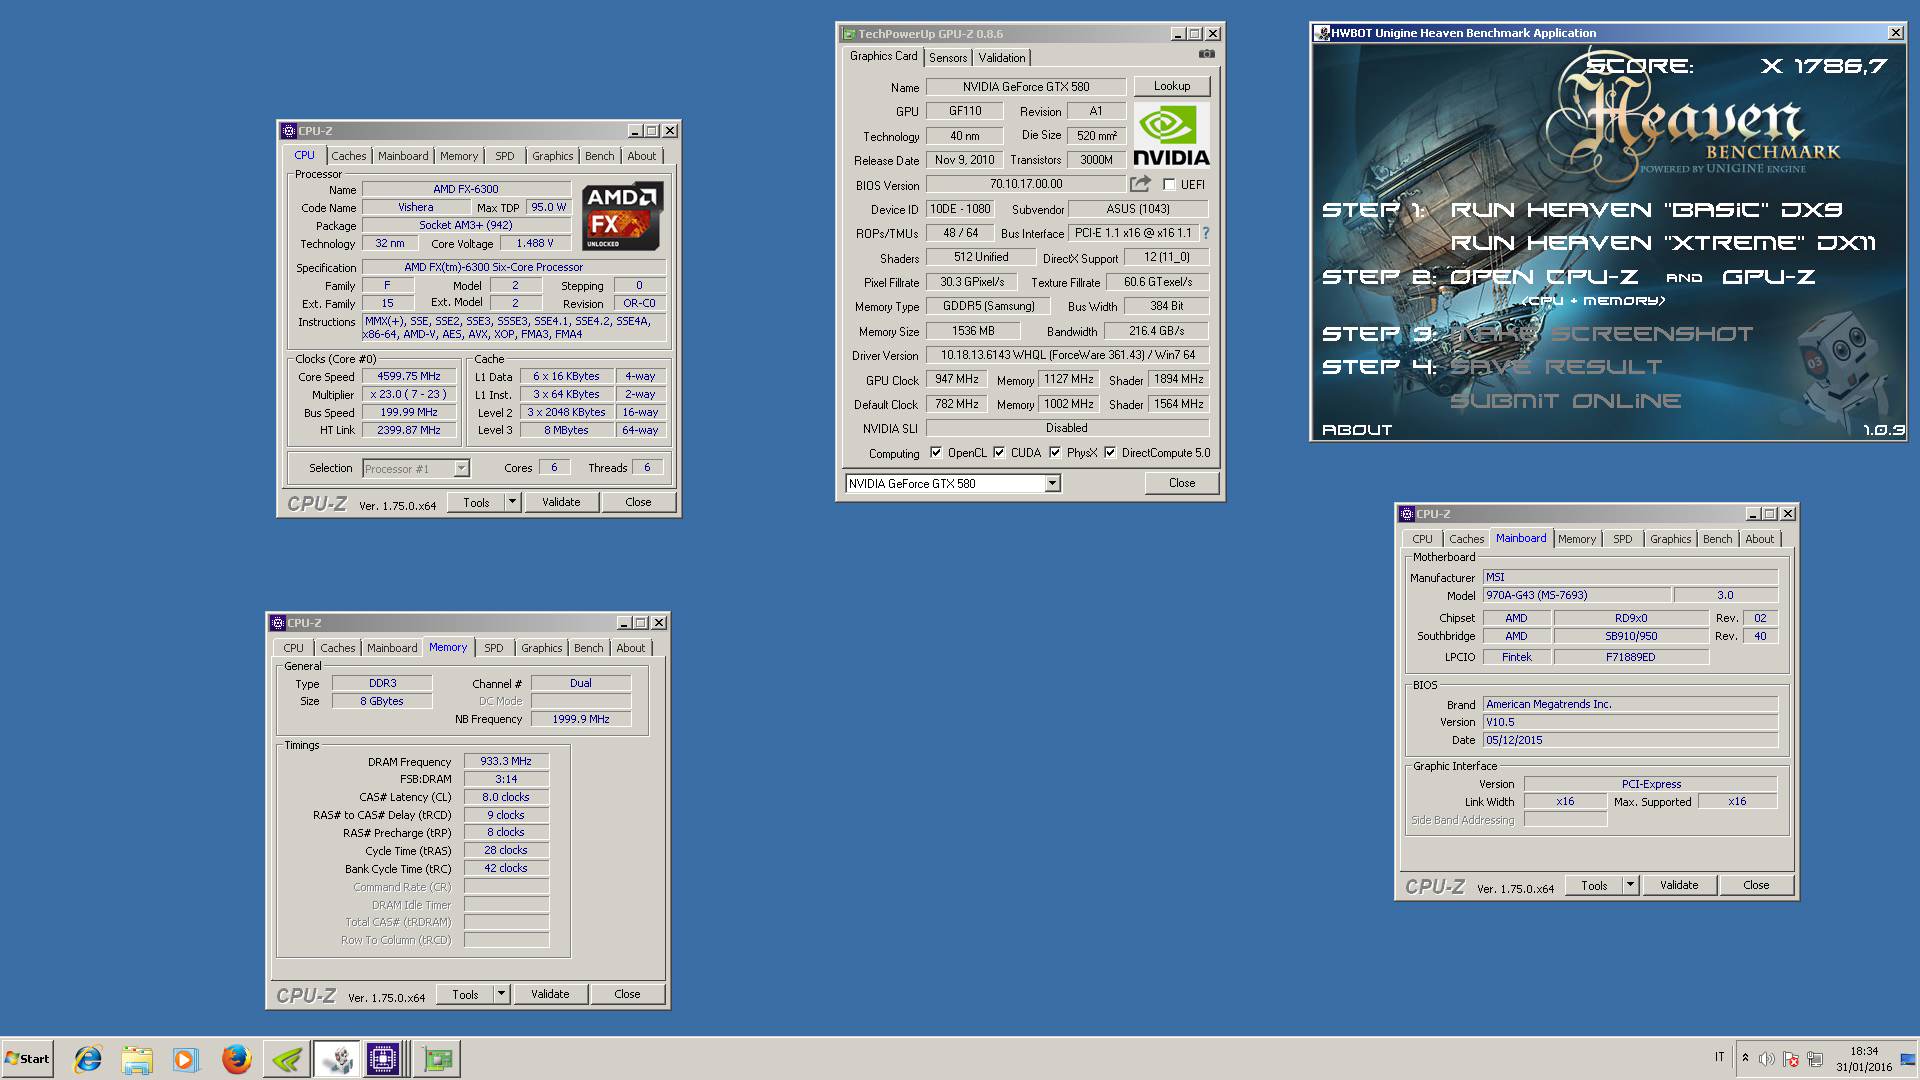This screenshot has width=1920, height=1080.
Task: Launch Windows Media Player from taskbar
Action: [185, 1059]
